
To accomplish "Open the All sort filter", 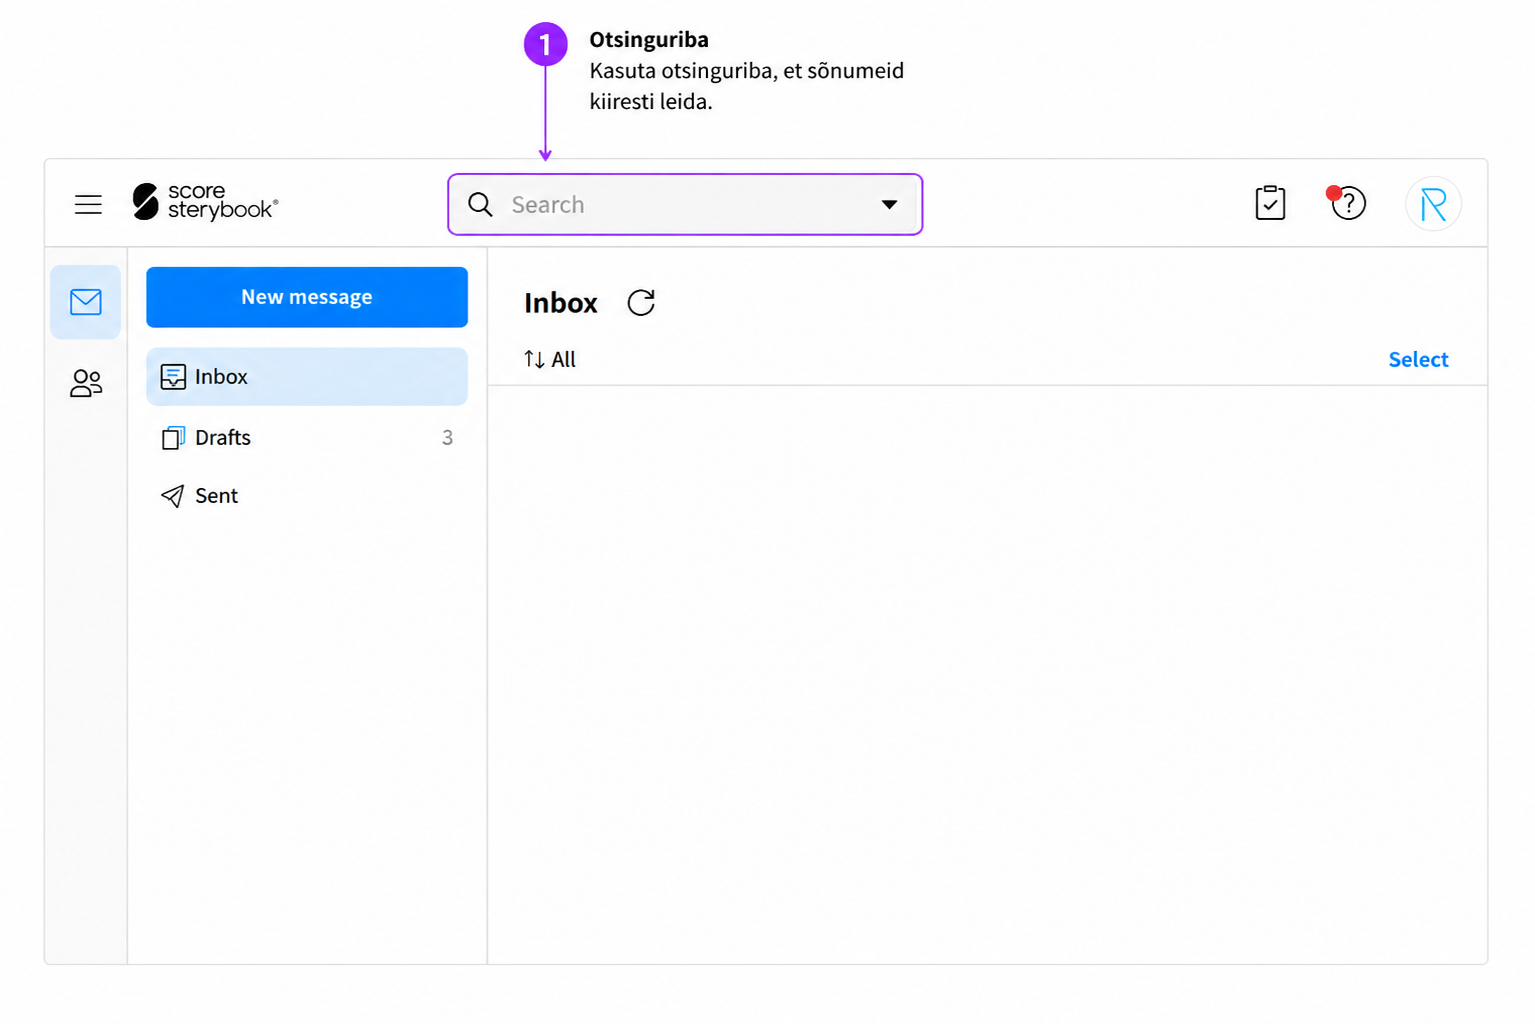I will point(550,360).
